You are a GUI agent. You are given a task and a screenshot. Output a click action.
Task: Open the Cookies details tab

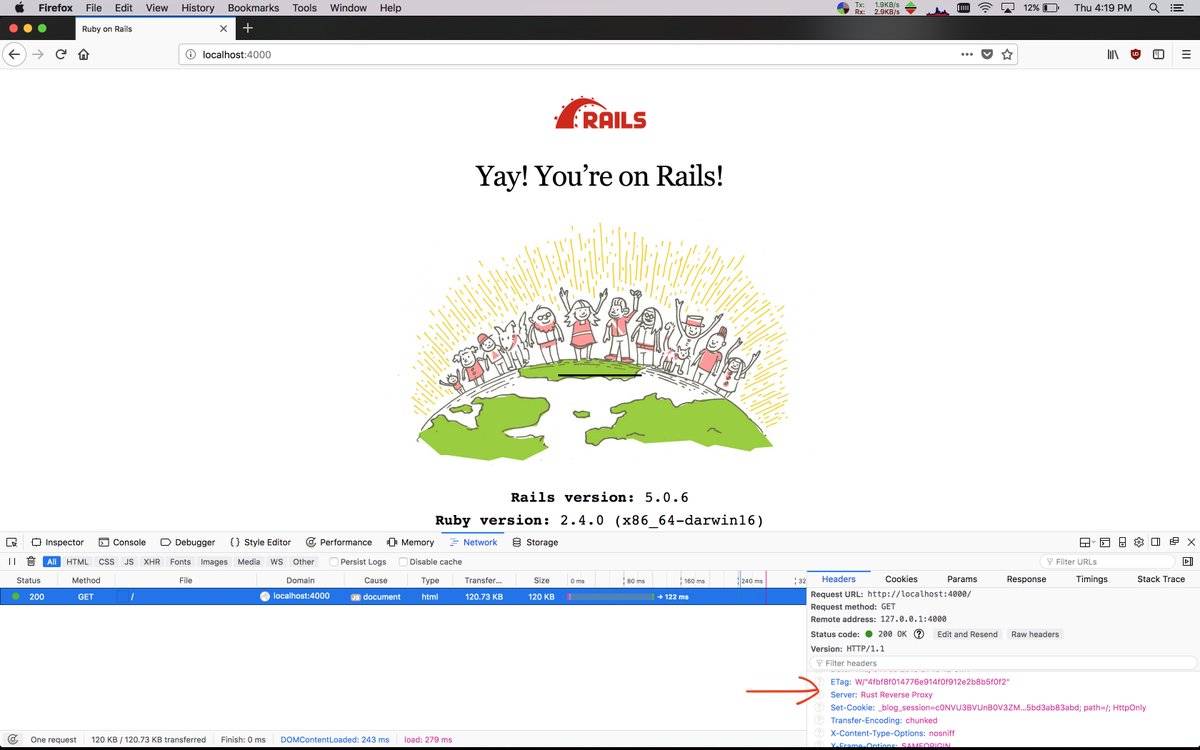click(901, 579)
